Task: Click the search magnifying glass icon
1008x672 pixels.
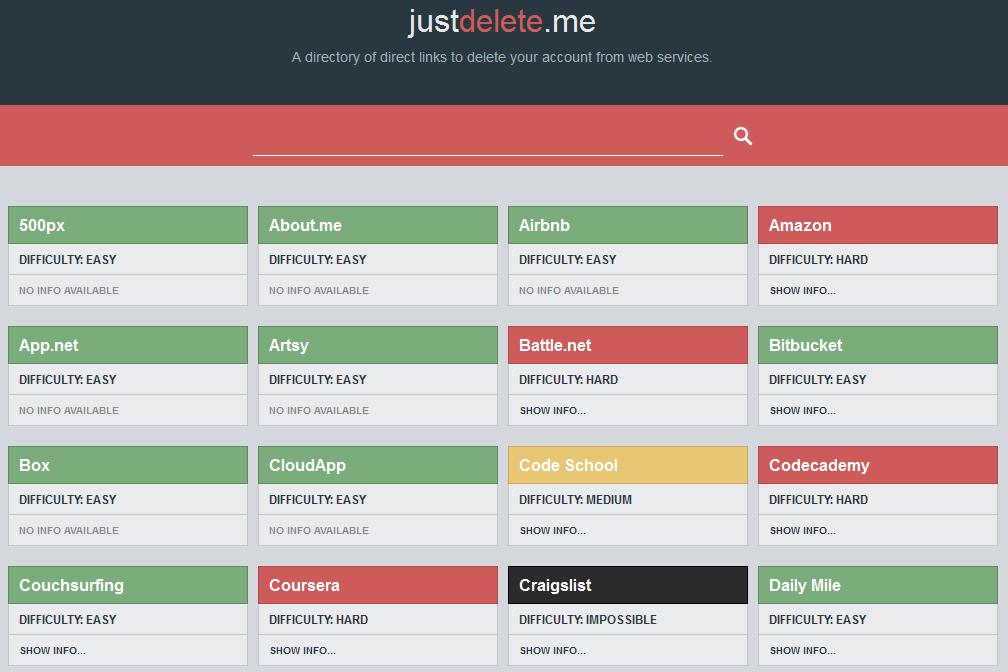Action: 743,135
